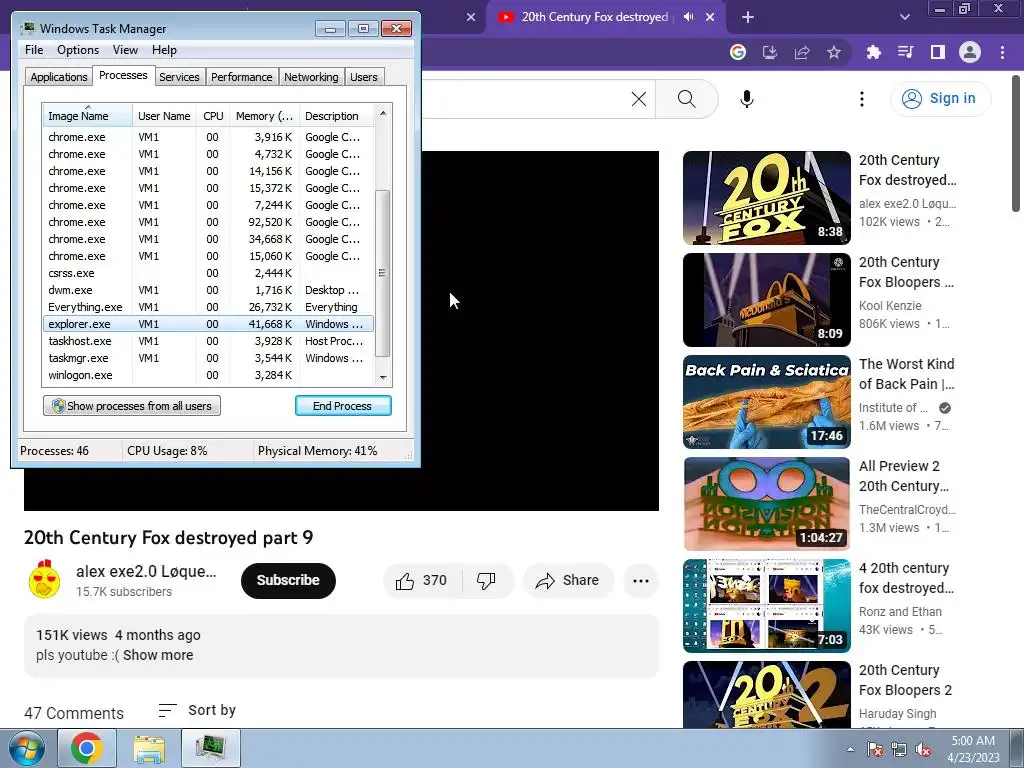Open the media control icon in Chrome toolbar

(905, 52)
